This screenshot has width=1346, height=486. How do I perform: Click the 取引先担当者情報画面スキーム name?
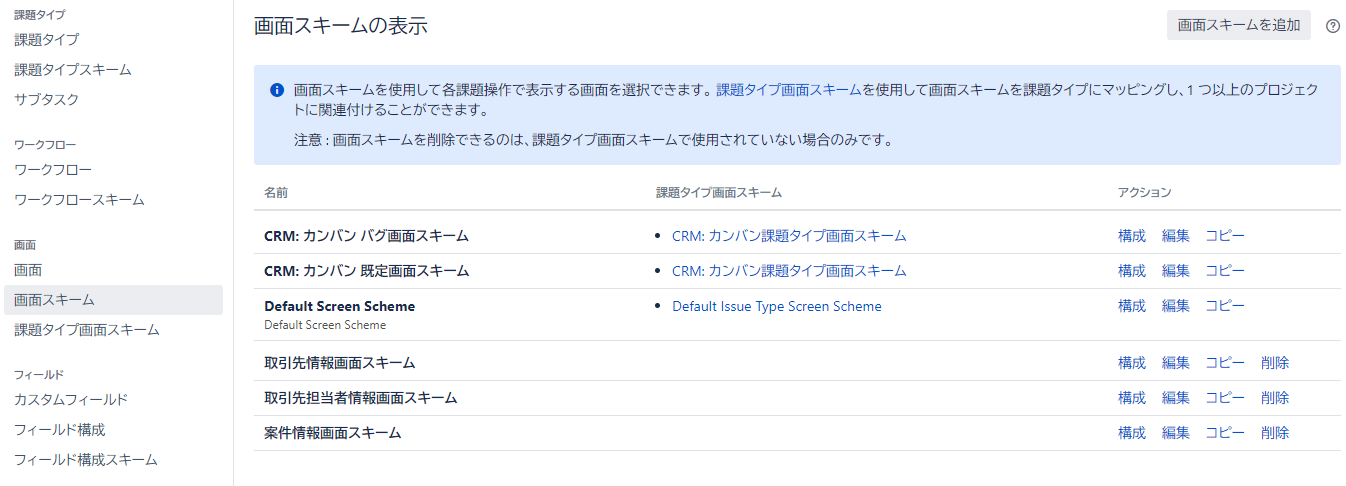pos(360,398)
